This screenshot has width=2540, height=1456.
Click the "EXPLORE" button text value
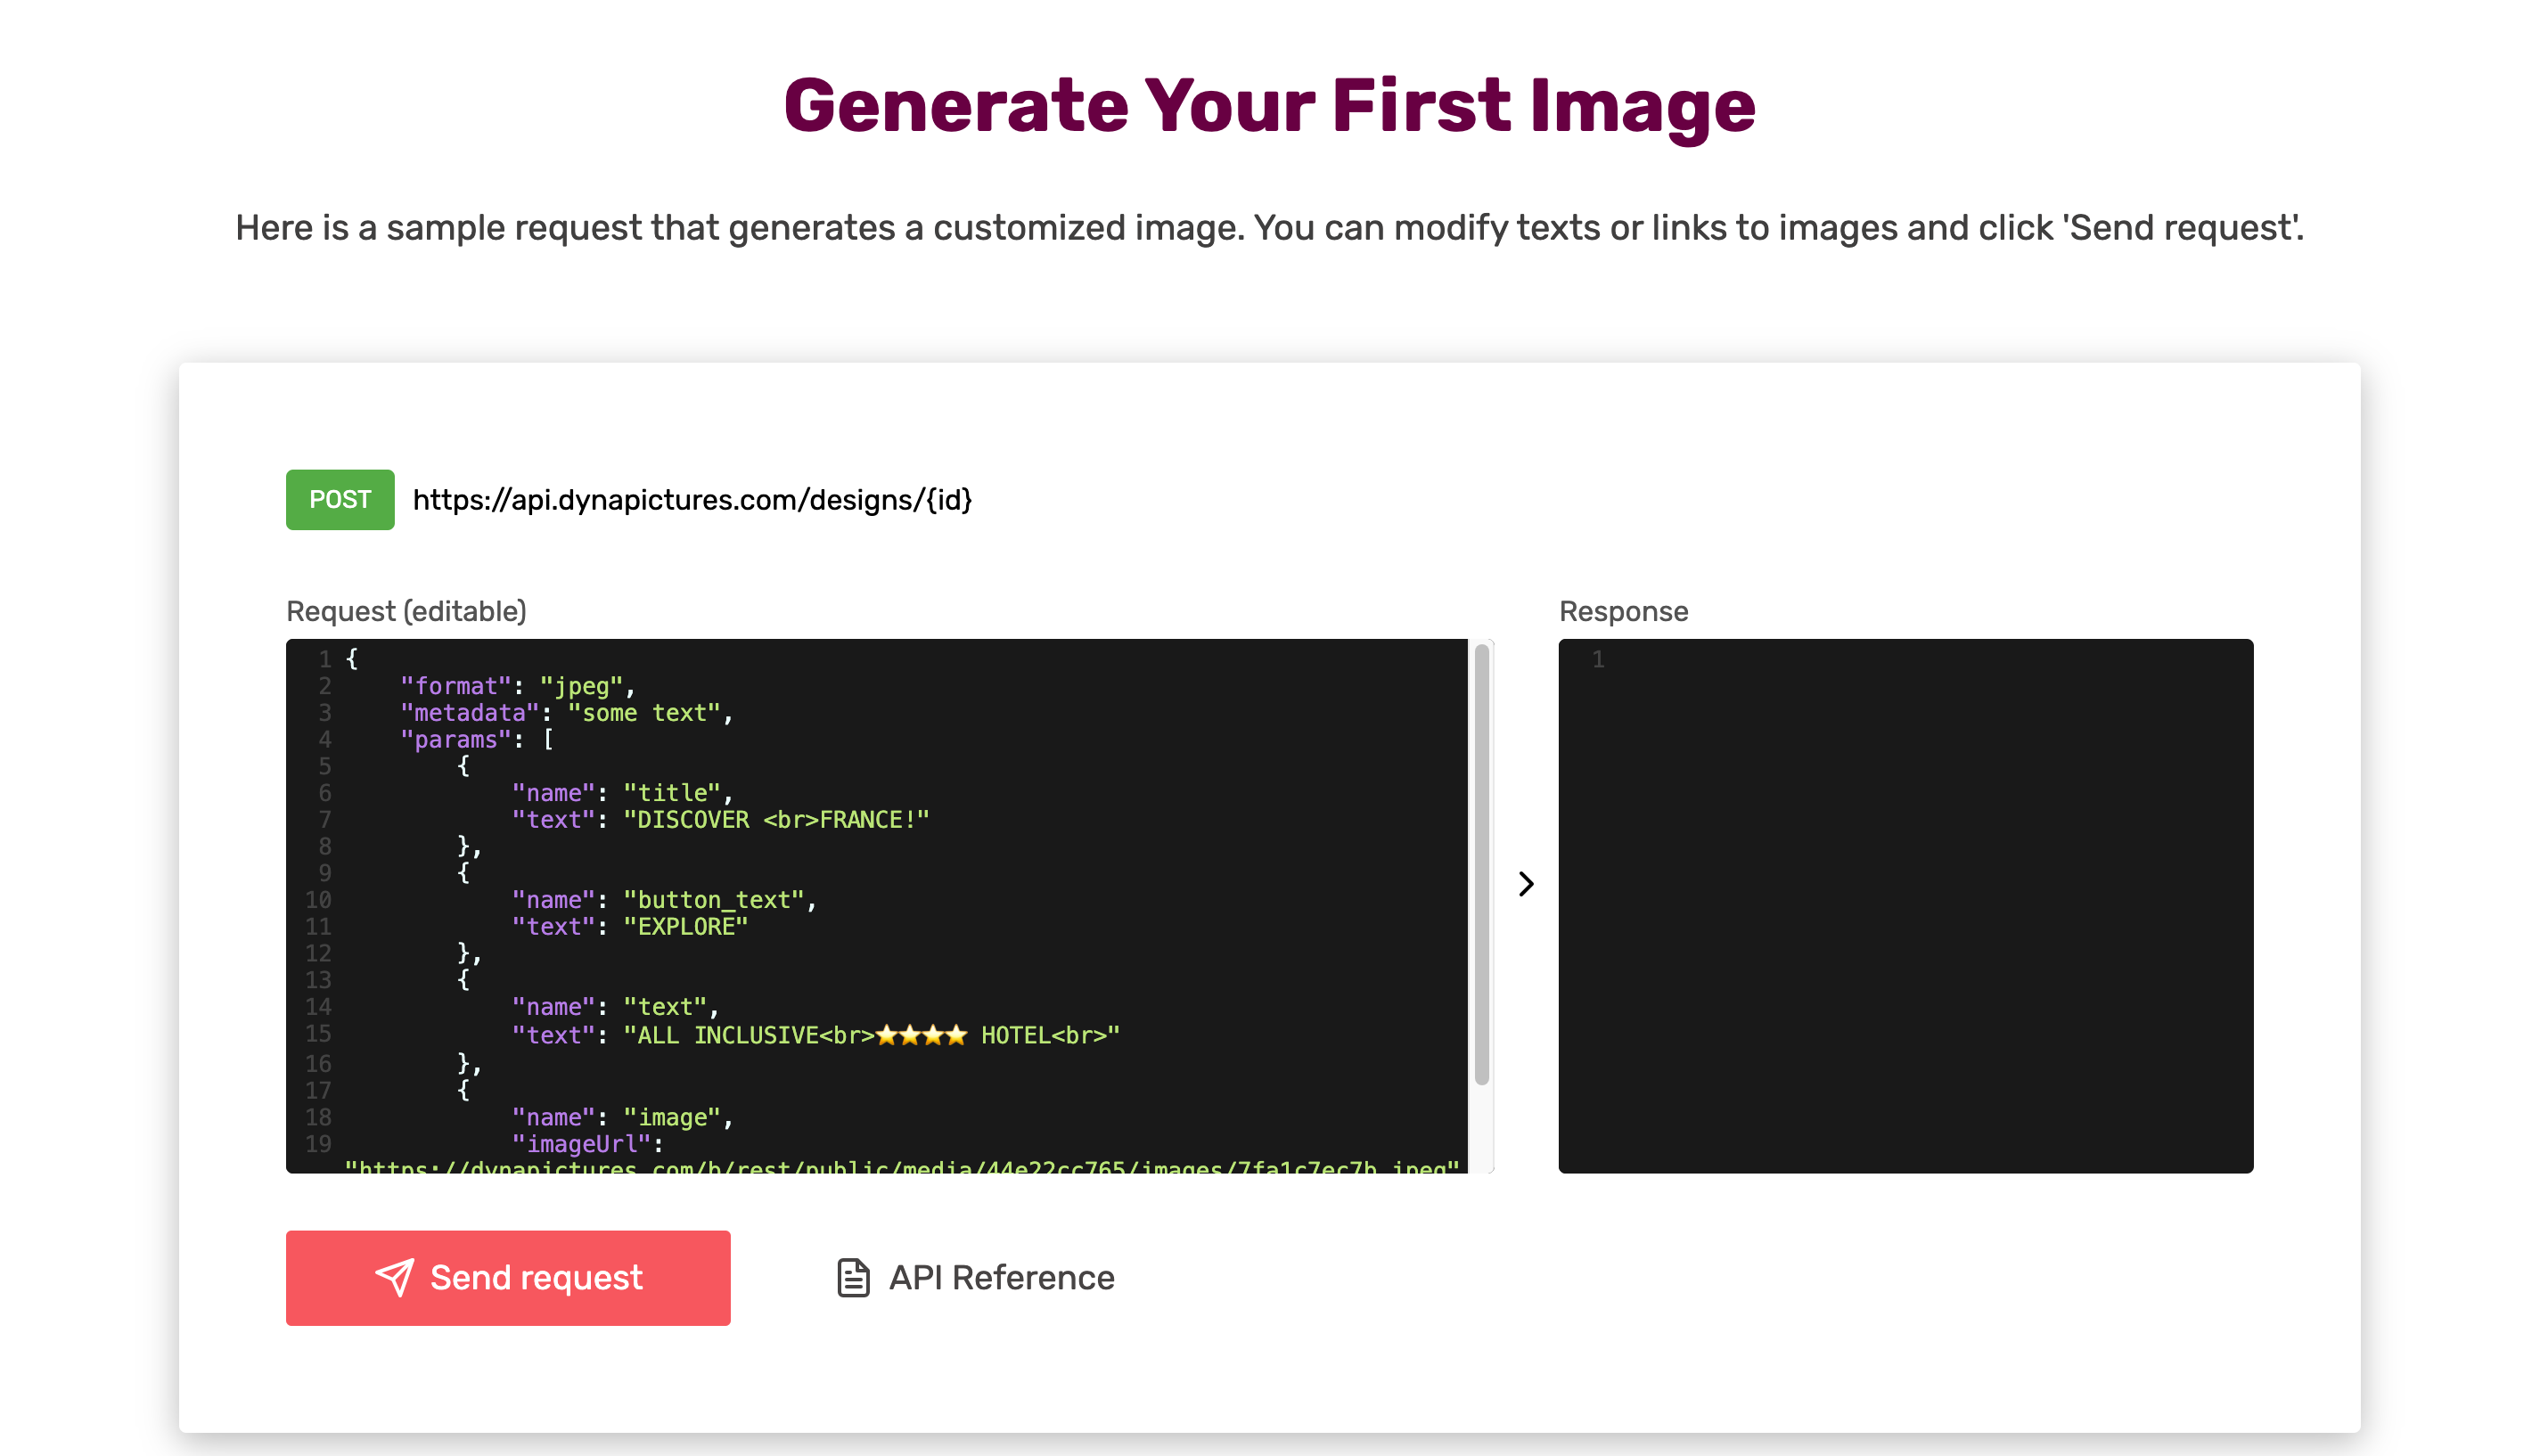click(685, 927)
